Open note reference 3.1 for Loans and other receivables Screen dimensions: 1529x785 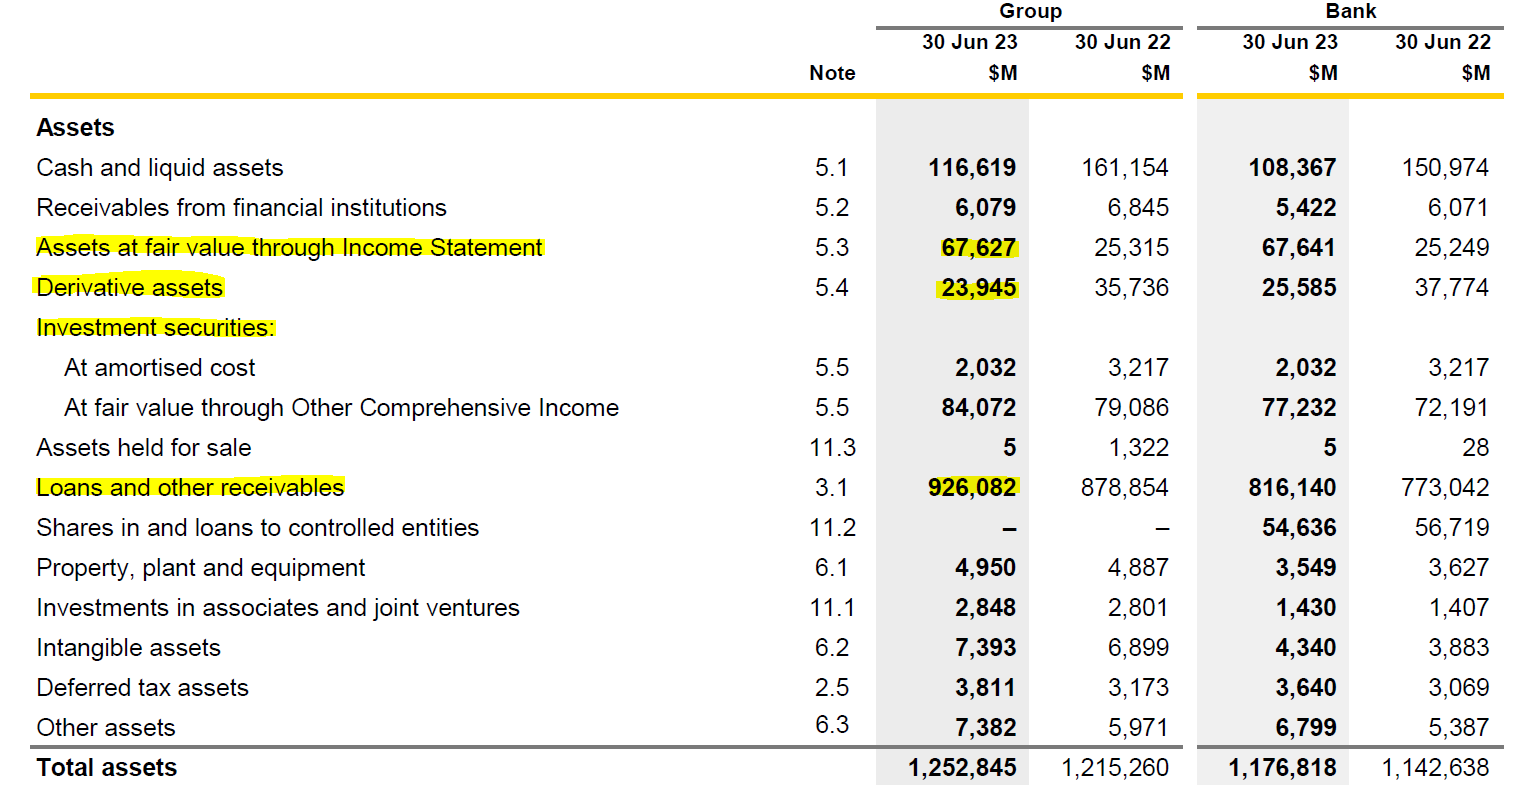[832, 488]
